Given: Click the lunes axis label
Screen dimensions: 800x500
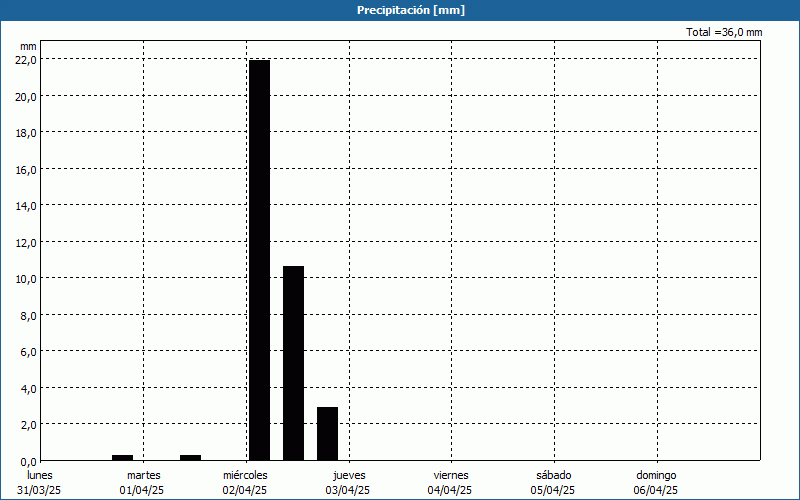Looking at the screenshot, I should coord(40,476).
